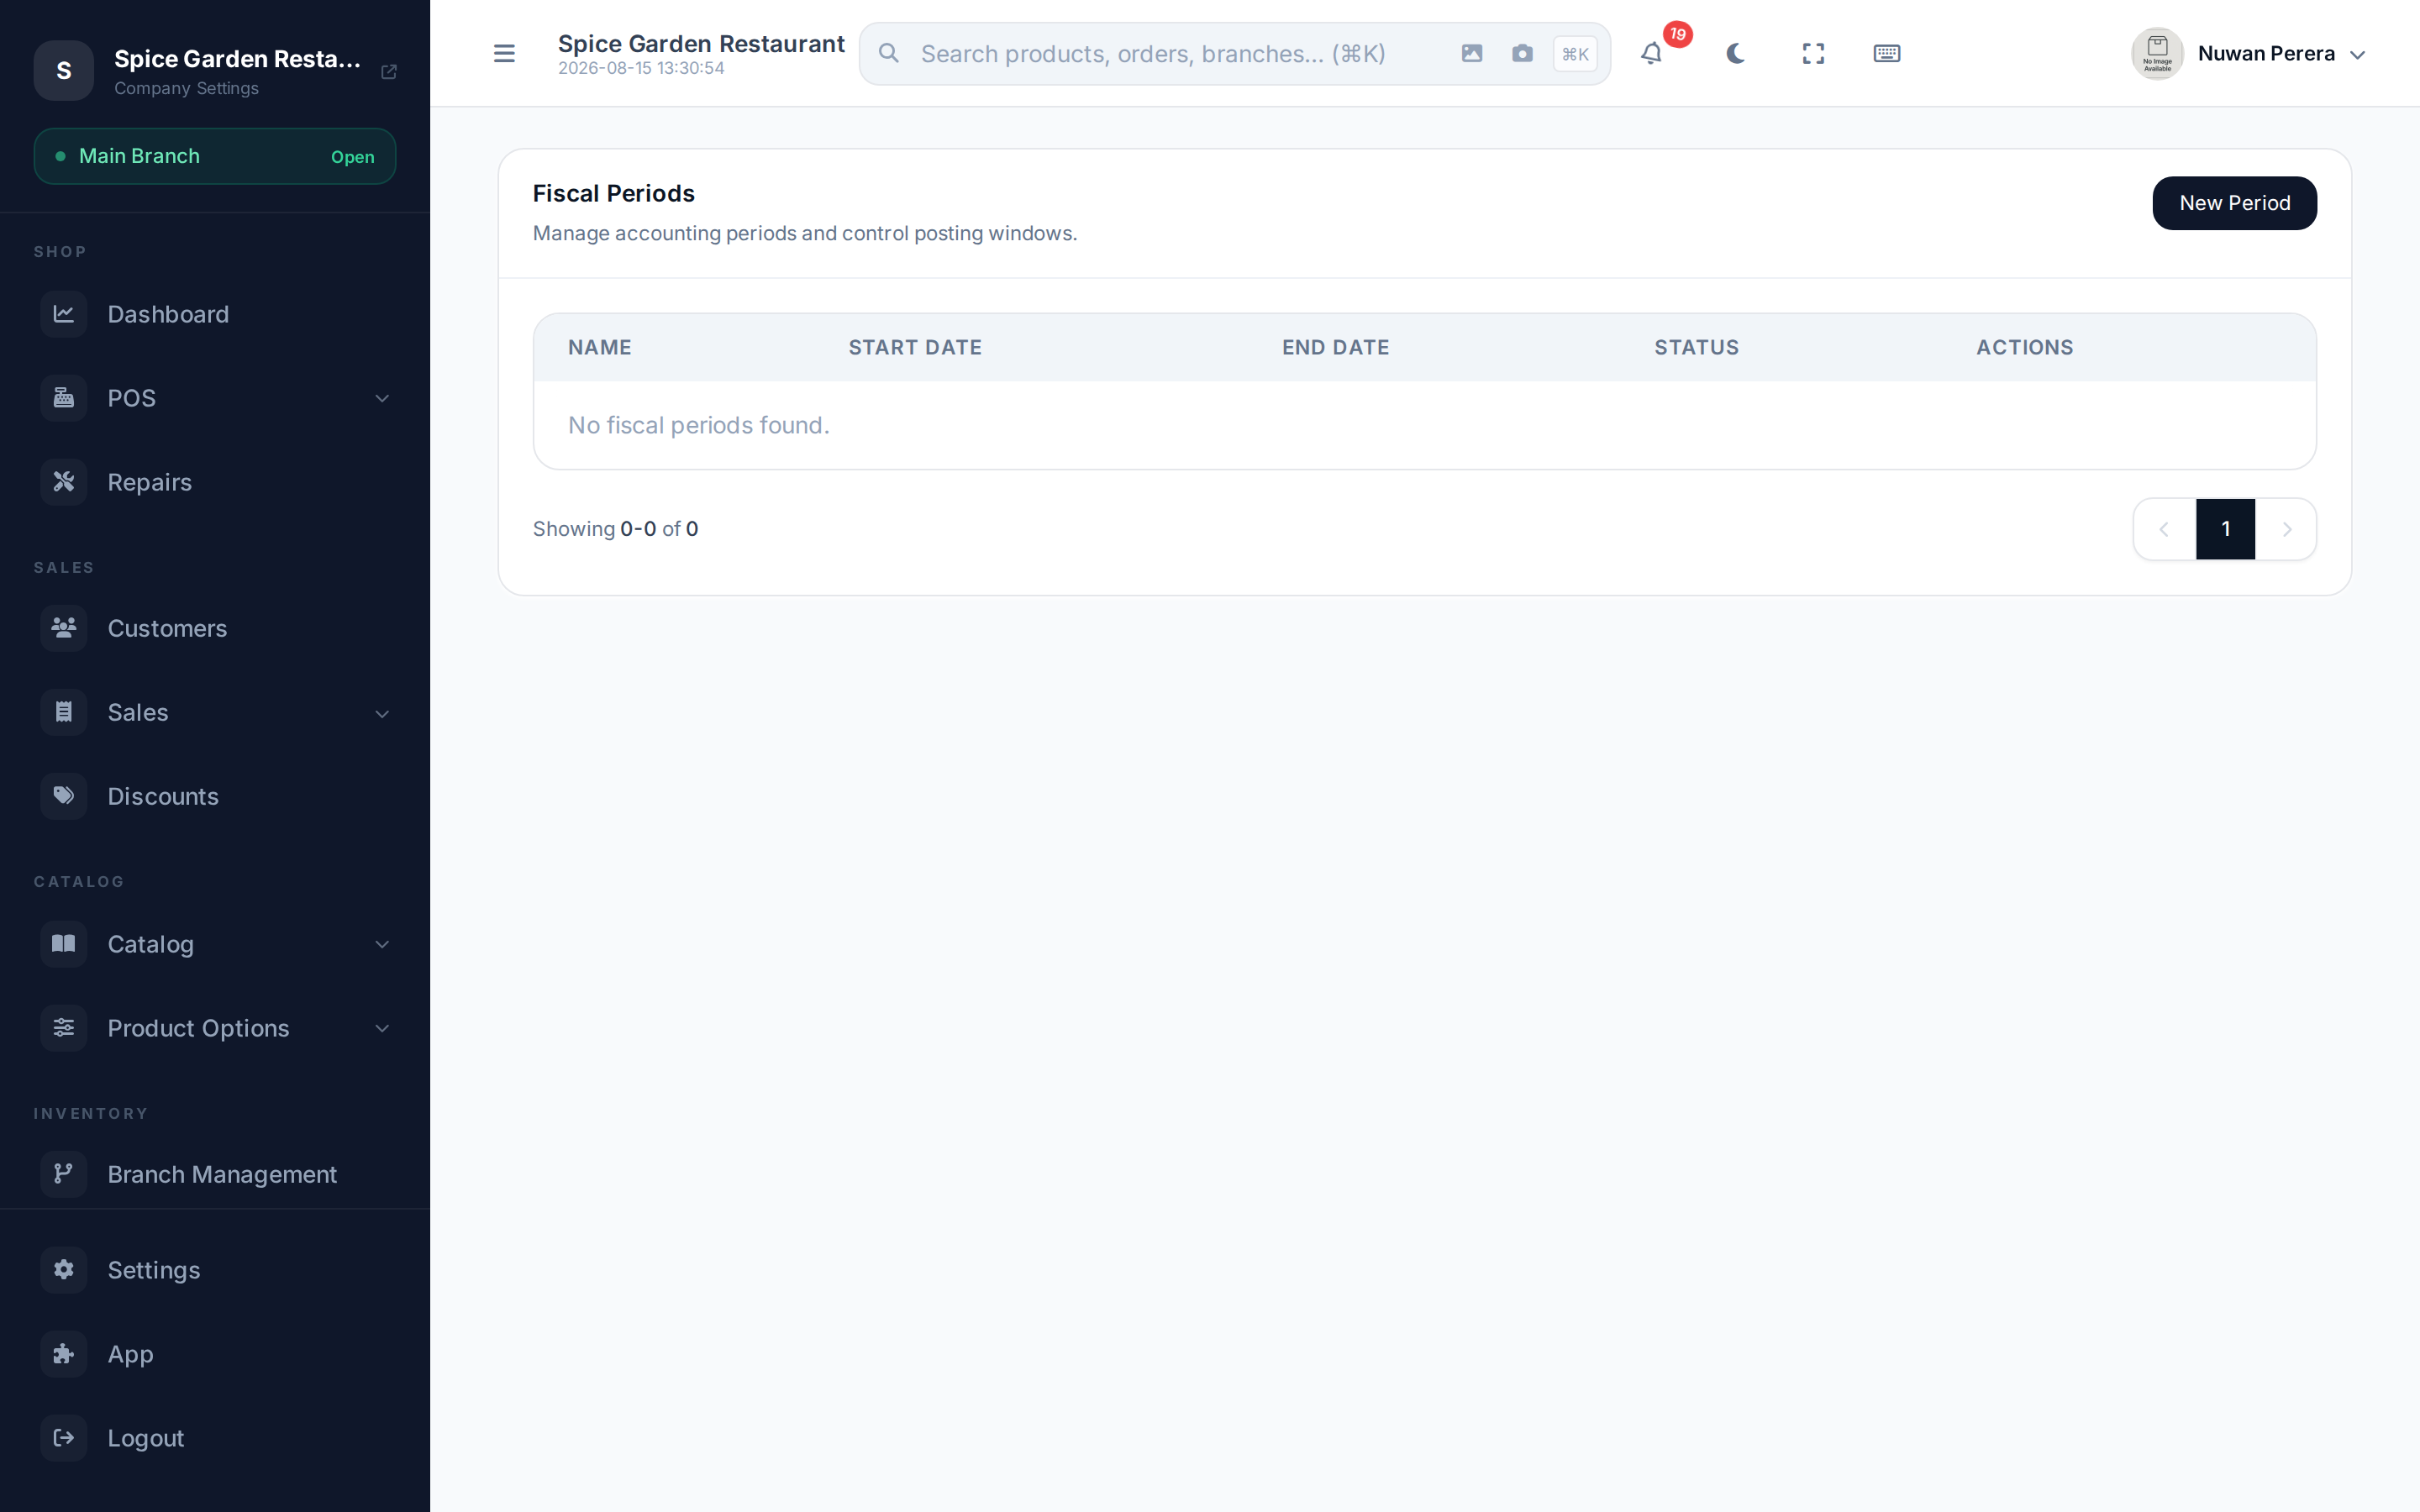Click the END DATE column header
This screenshot has width=2420, height=1512.
tap(1335, 347)
